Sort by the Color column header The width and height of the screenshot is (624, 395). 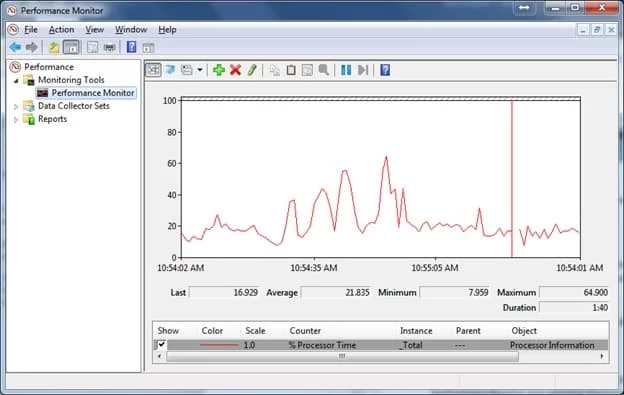212,331
